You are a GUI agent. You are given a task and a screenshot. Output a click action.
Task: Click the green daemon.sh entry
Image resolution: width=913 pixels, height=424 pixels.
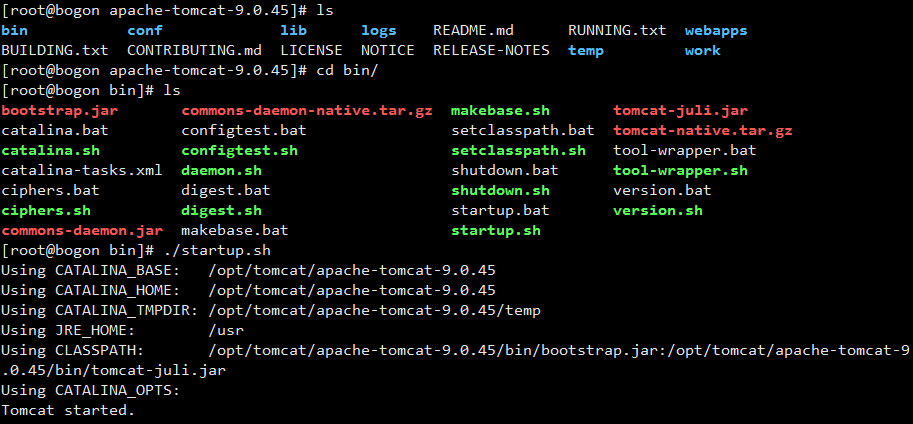point(221,171)
